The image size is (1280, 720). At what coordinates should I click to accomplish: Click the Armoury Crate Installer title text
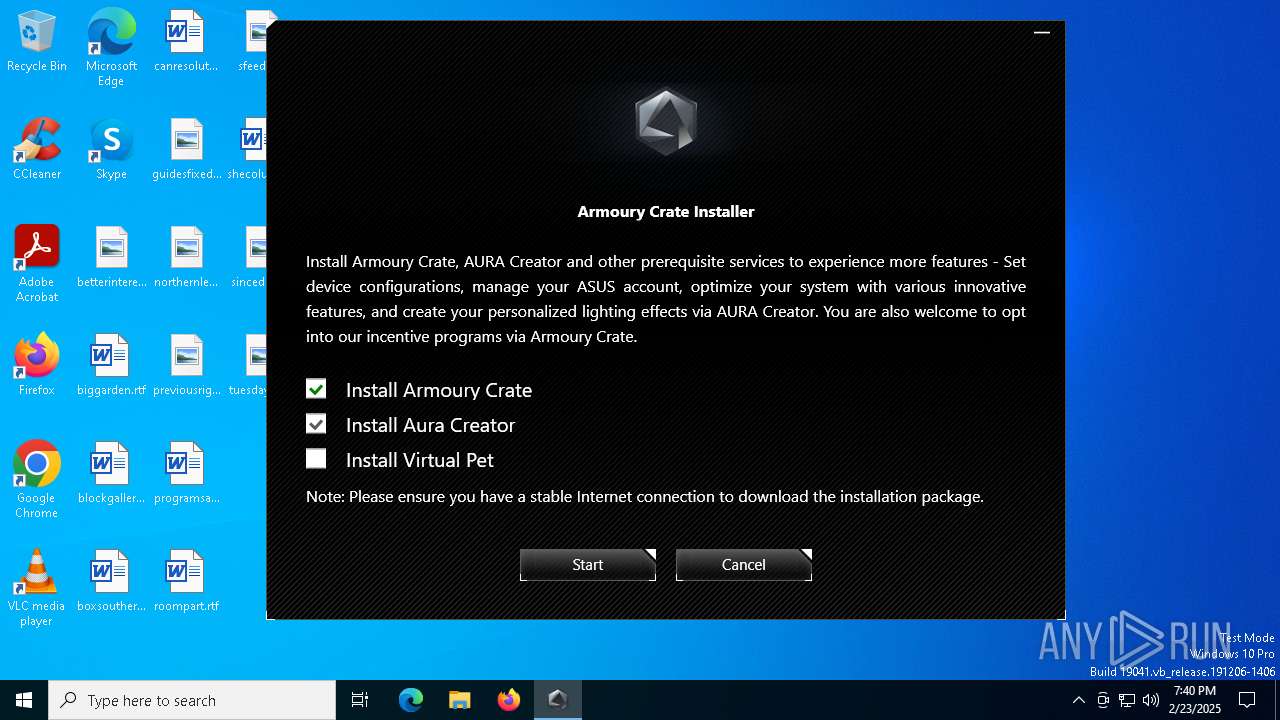[666, 212]
